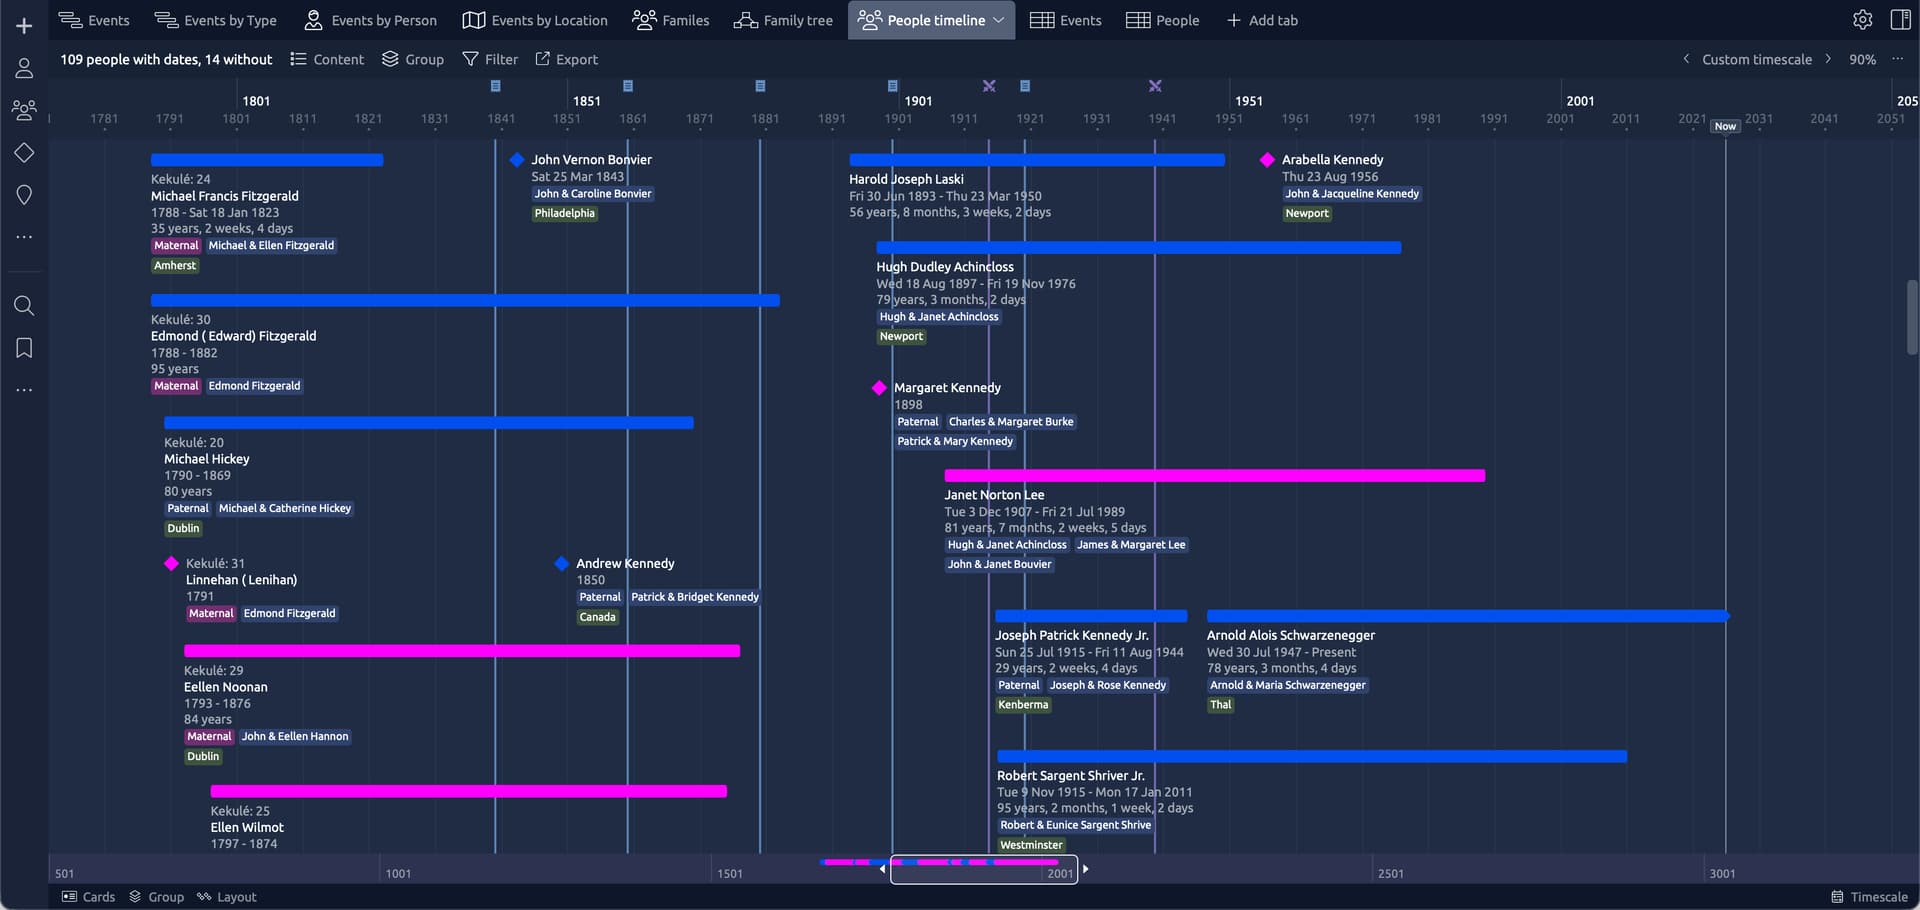Open the Content options menu
1920x910 pixels.
pos(327,60)
